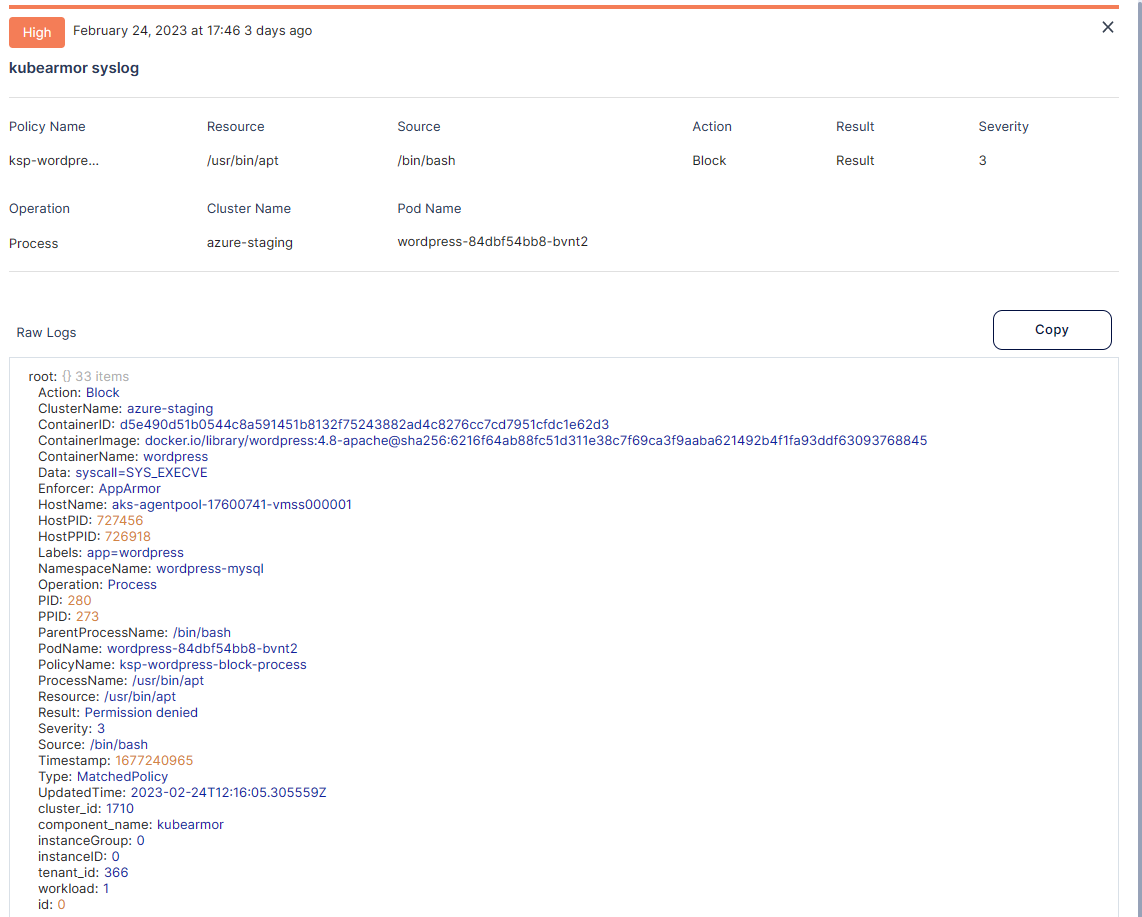Select ParentProcessName /bin/bash value in logs
The height and width of the screenshot is (917, 1142).
pos(202,633)
